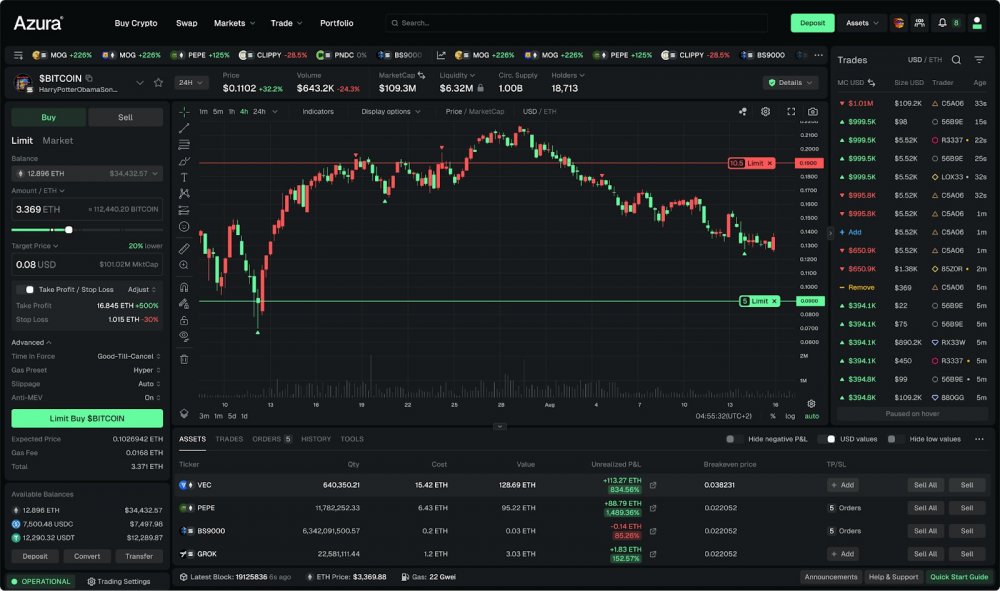Open chart settings via the gear icon
The height and width of the screenshot is (591, 1000).
tap(765, 112)
